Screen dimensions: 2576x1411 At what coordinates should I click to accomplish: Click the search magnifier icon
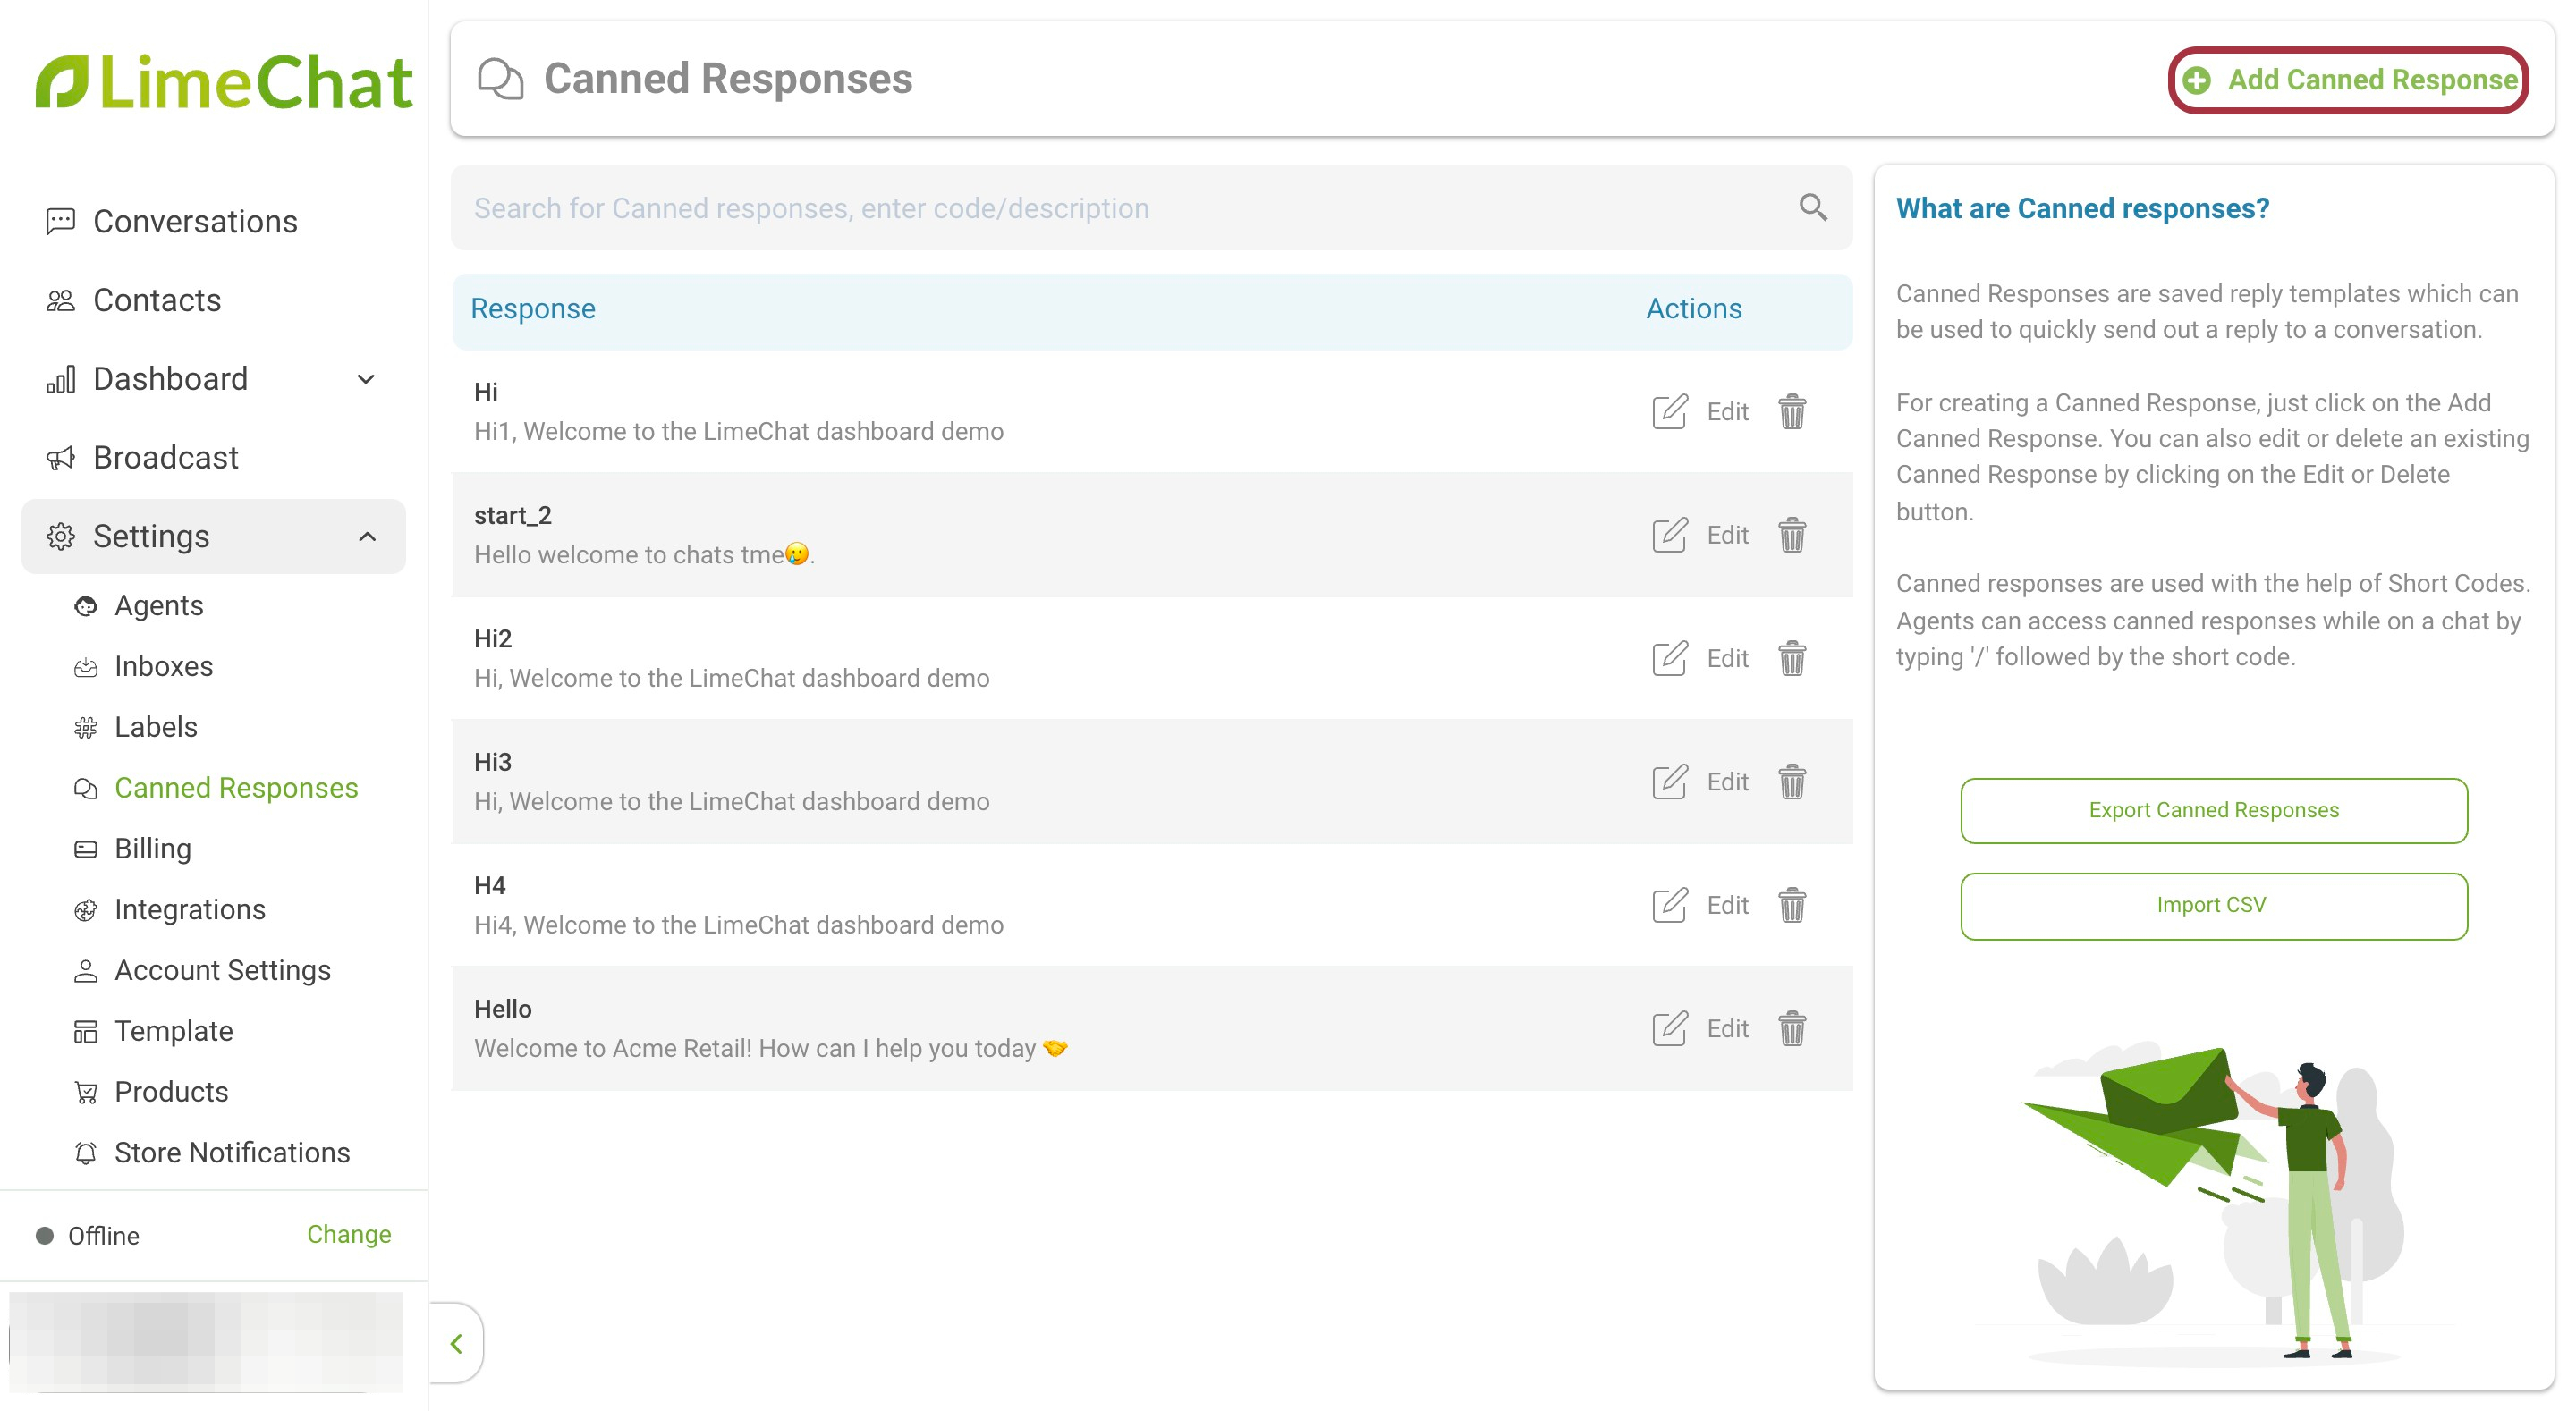pyautogui.click(x=1812, y=207)
